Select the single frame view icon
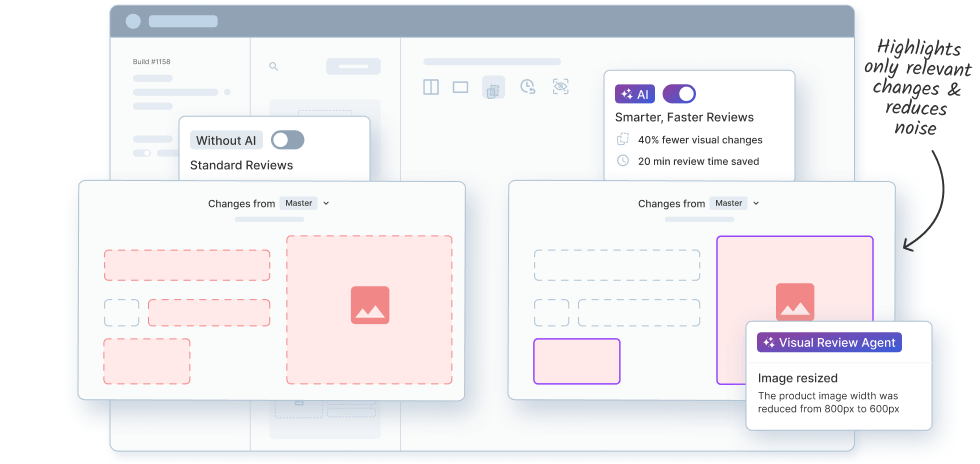The height and width of the screenshot is (464, 980). coord(461,88)
